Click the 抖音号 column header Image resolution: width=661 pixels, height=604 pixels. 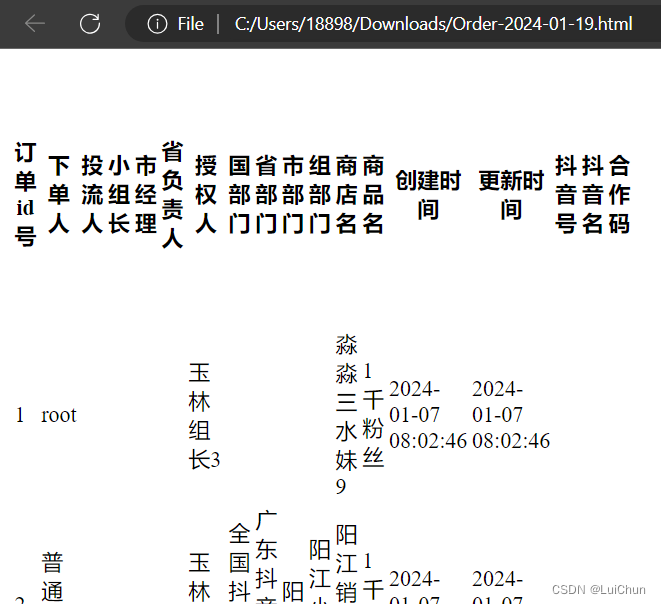click(566, 194)
